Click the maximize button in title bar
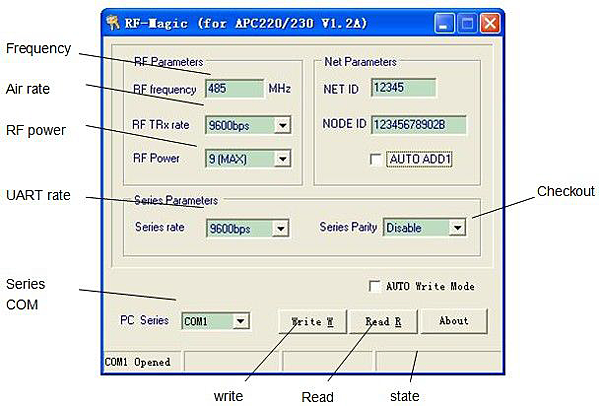This screenshot has width=600, height=406. coord(467,24)
